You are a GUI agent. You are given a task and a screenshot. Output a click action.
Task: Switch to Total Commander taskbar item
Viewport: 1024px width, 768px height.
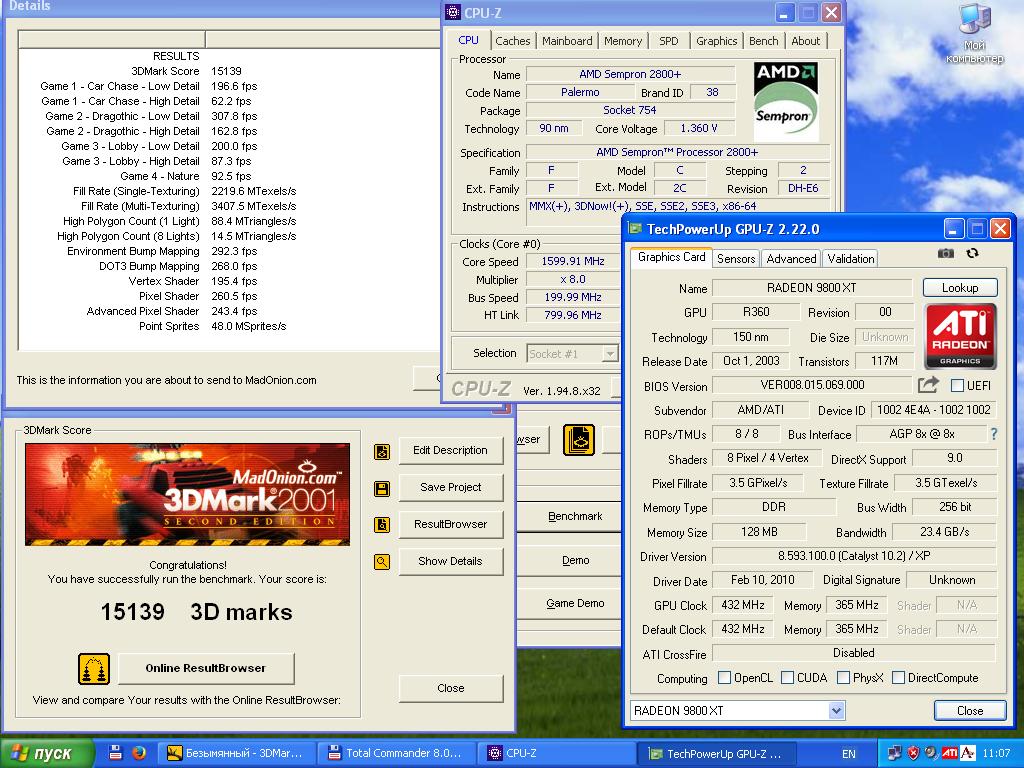pyautogui.click(x=396, y=753)
